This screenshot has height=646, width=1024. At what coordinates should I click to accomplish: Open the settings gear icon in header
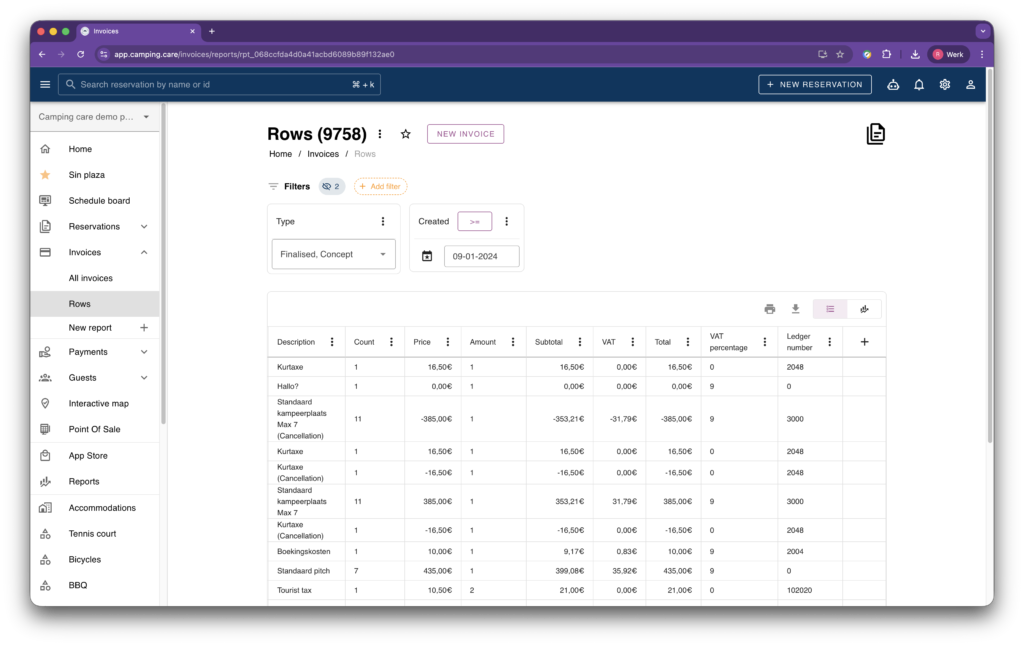pos(944,85)
